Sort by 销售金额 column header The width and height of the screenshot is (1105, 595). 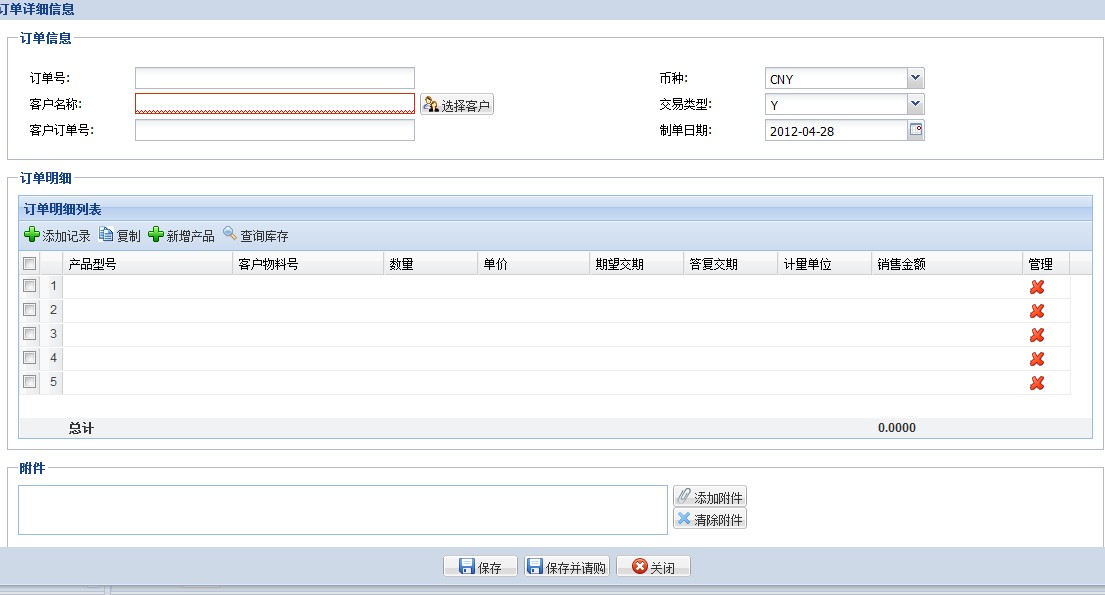[x=947, y=264]
